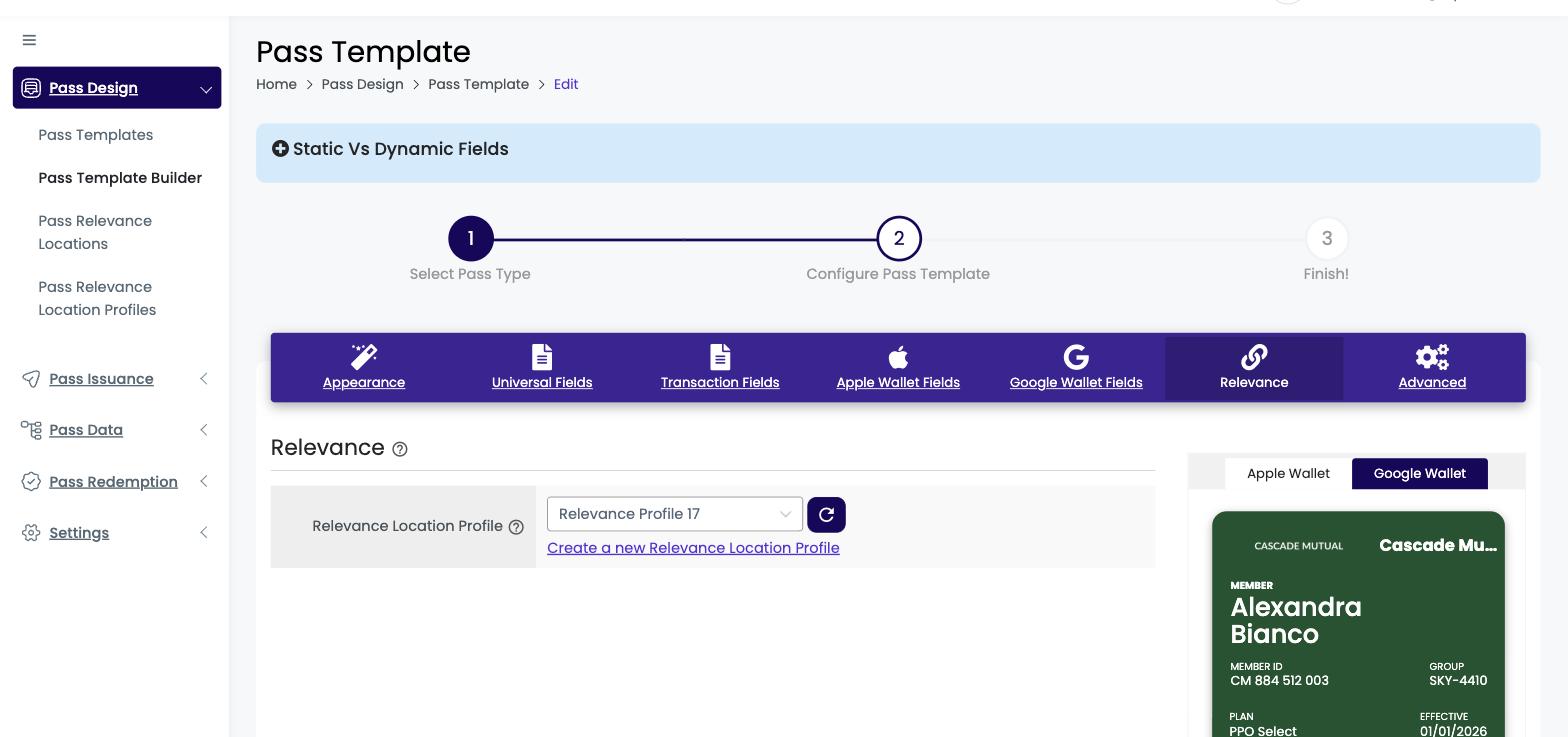Switch to the Google Wallet preview tab
The height and width of the screenshot is (737, 1568).
point(1420,473)
